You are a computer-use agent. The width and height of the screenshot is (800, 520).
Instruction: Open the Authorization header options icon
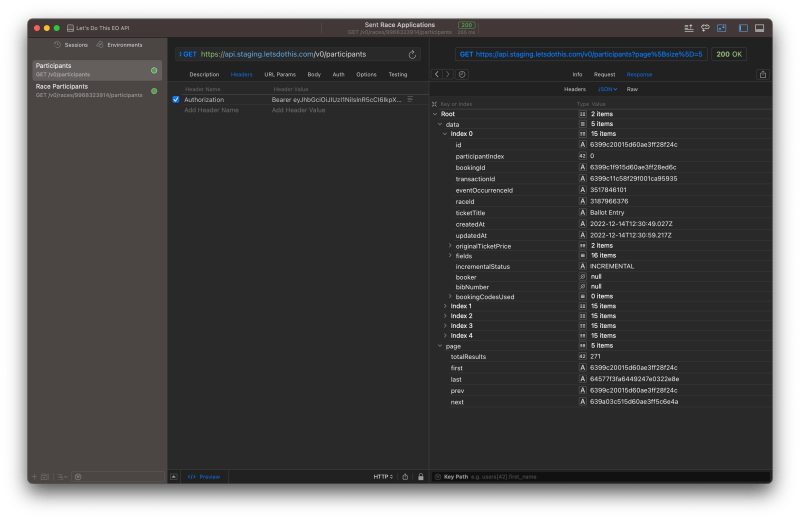(410, 100)
